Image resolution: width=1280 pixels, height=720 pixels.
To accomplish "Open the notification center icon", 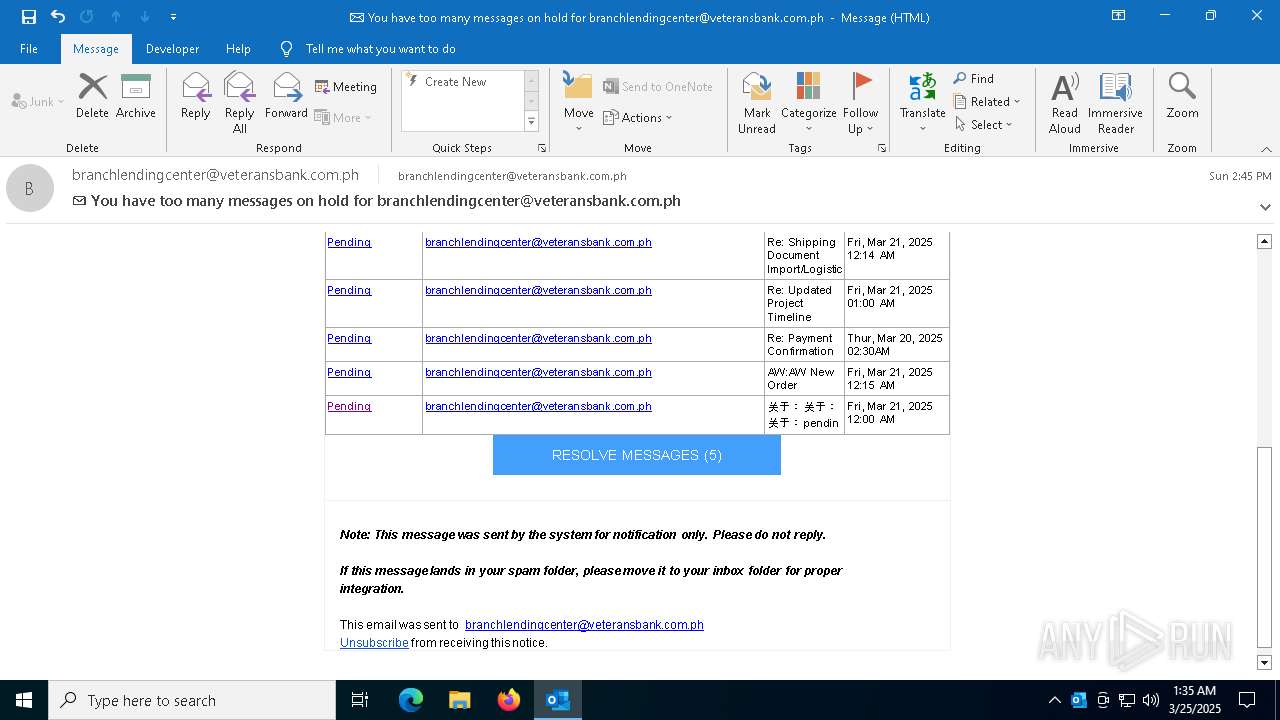I will coord(1247,700).
